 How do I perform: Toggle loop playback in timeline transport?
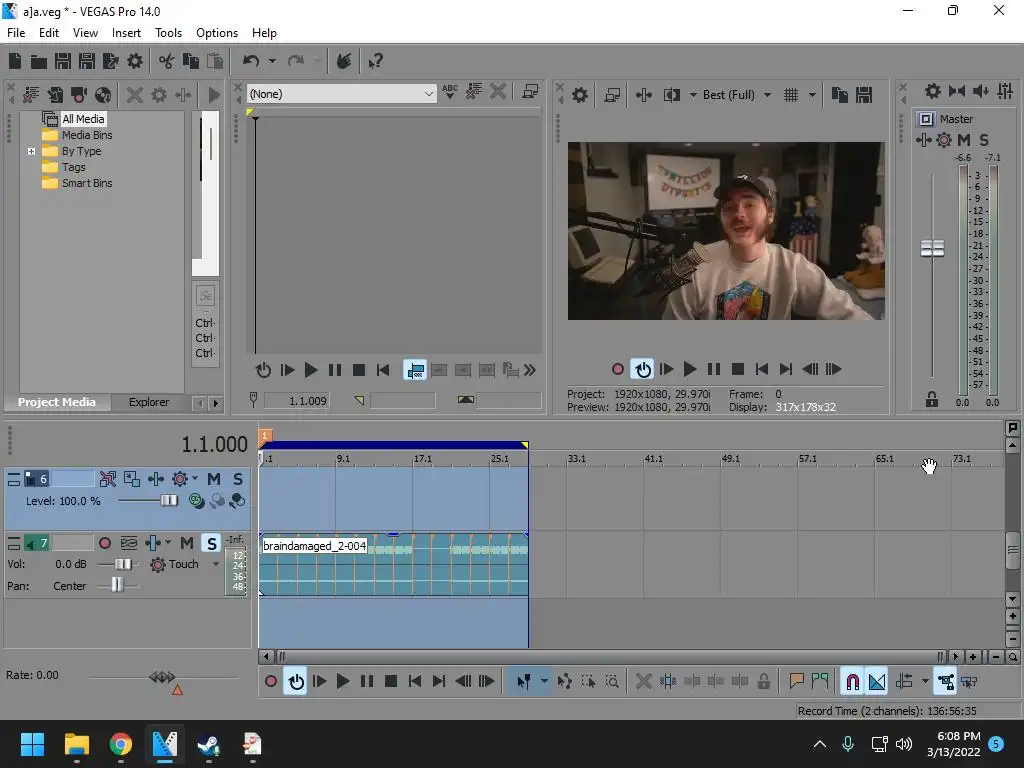point(296,682)
